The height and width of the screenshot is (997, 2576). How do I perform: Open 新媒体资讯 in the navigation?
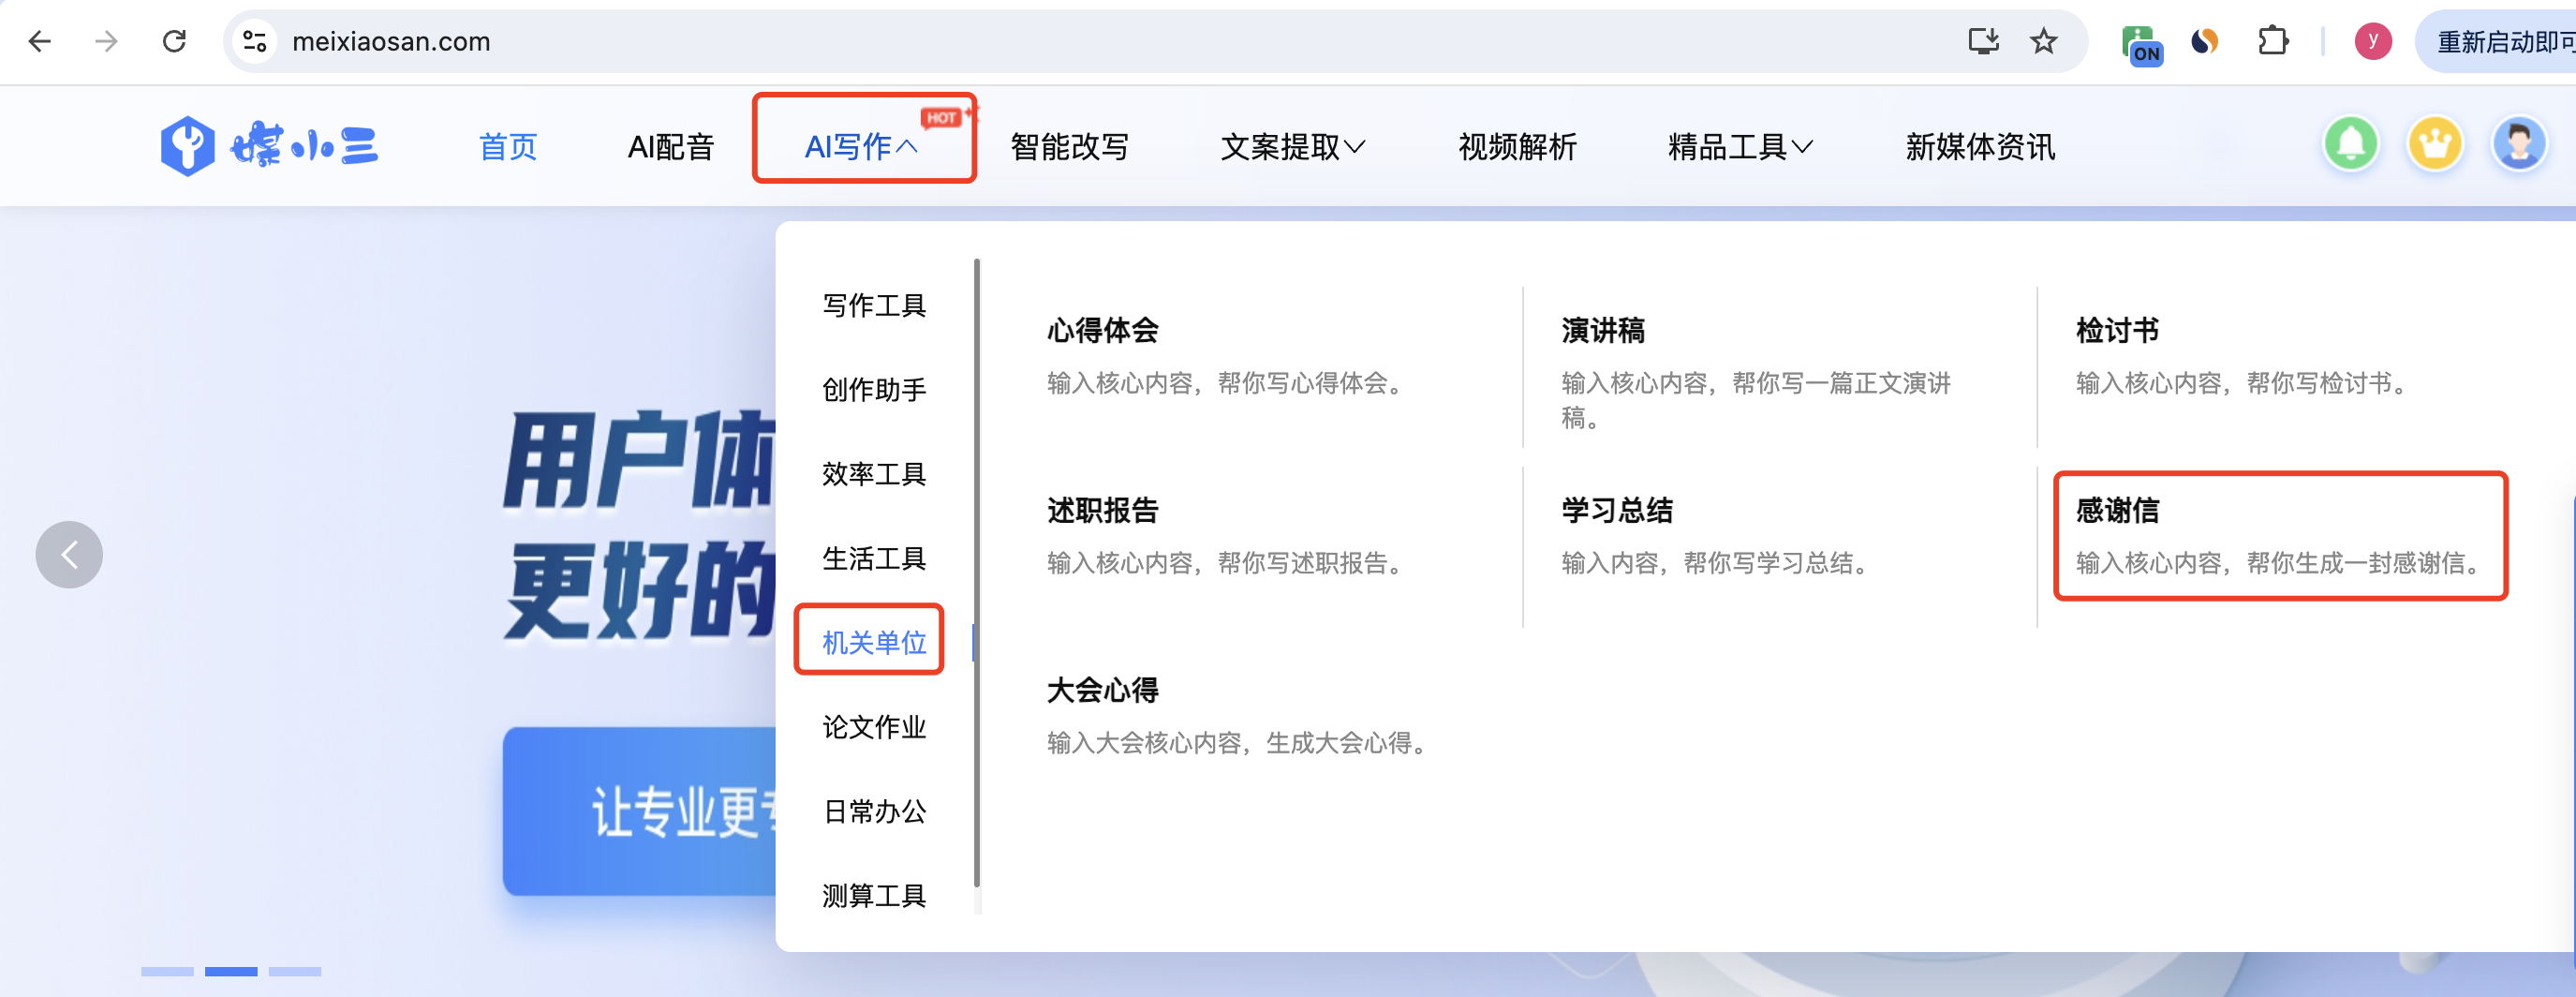tap(1980, 147)
